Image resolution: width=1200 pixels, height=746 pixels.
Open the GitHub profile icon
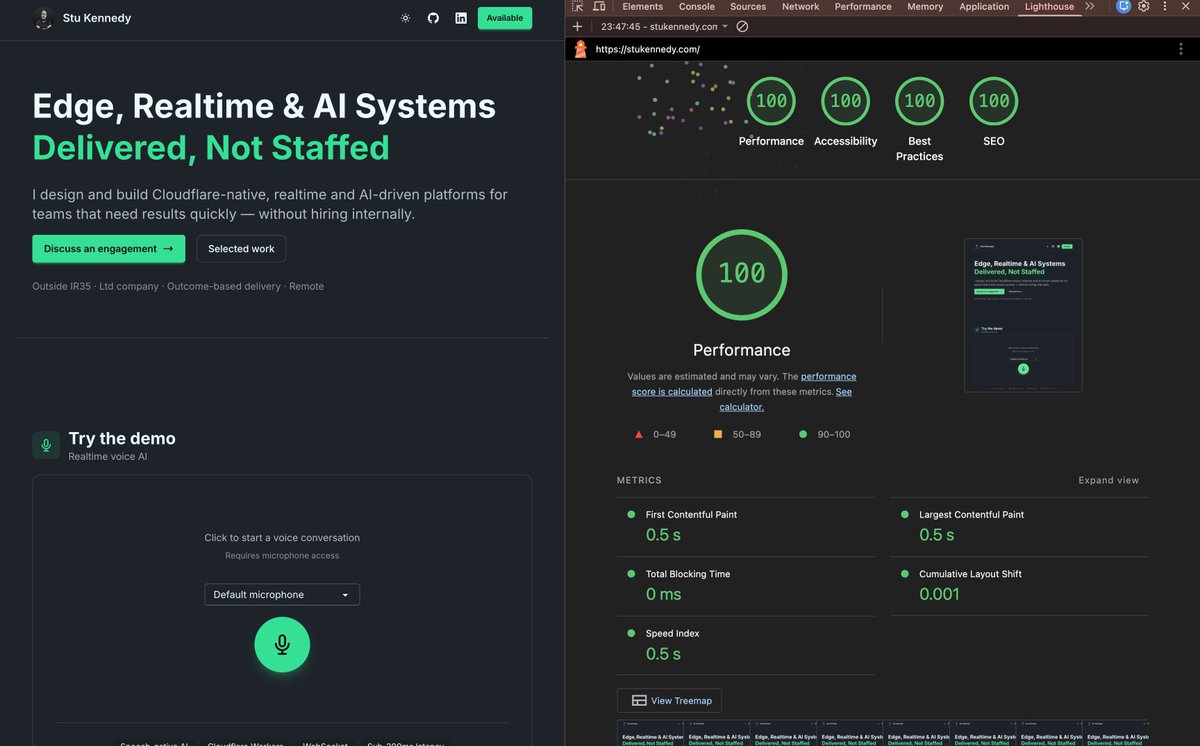(433, 18)
